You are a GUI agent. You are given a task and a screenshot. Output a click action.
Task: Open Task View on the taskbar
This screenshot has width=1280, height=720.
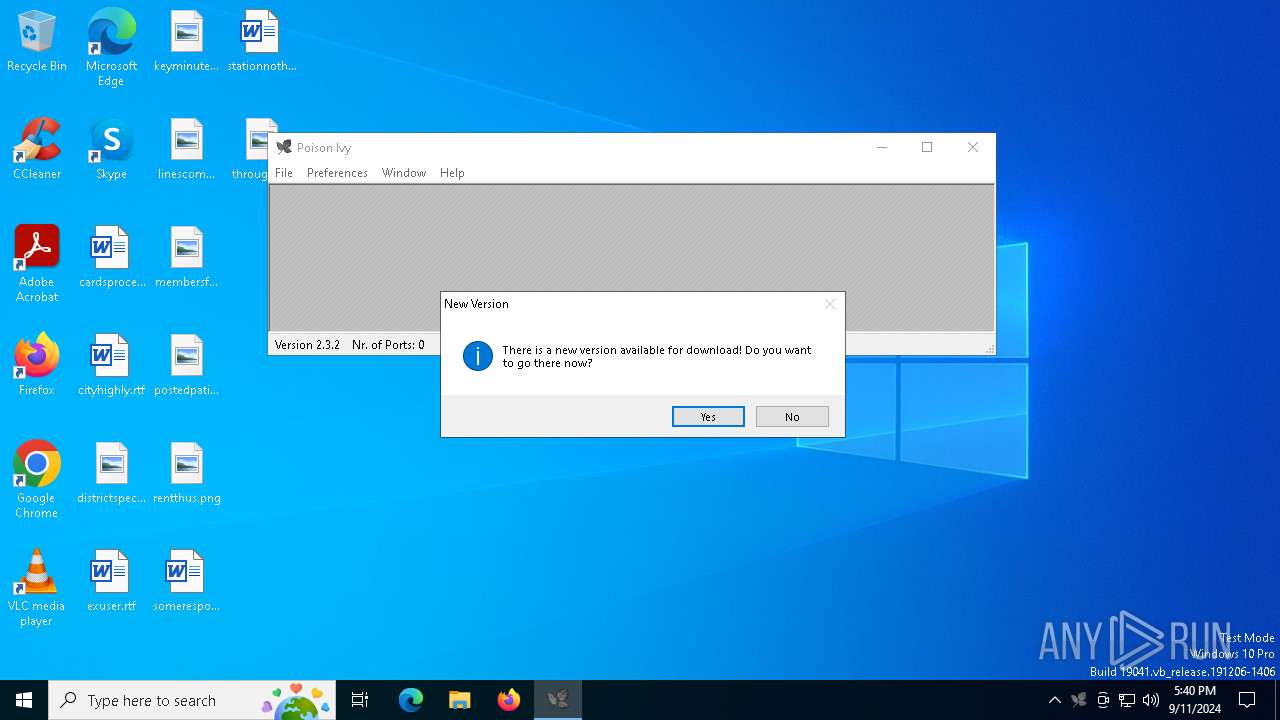coord(360,700)
